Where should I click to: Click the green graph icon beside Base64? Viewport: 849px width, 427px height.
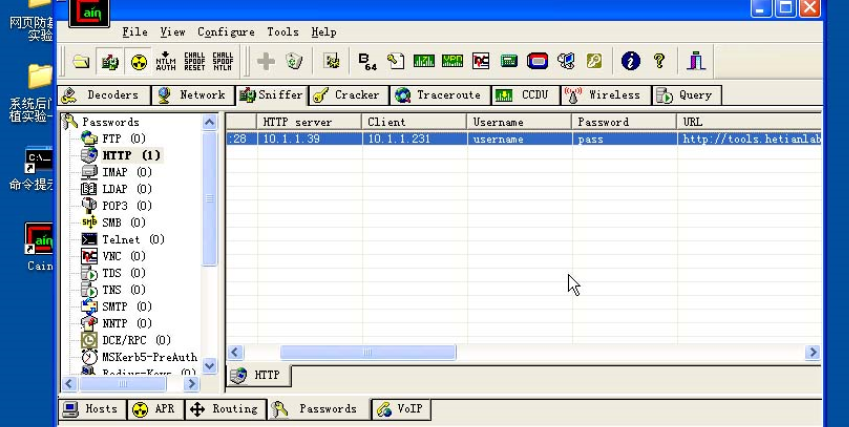[x=424, y=61]
